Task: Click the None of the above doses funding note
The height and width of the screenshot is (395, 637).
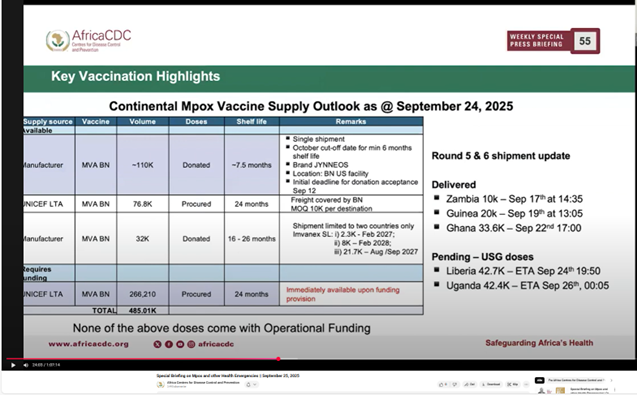Action: pos(221,328)
